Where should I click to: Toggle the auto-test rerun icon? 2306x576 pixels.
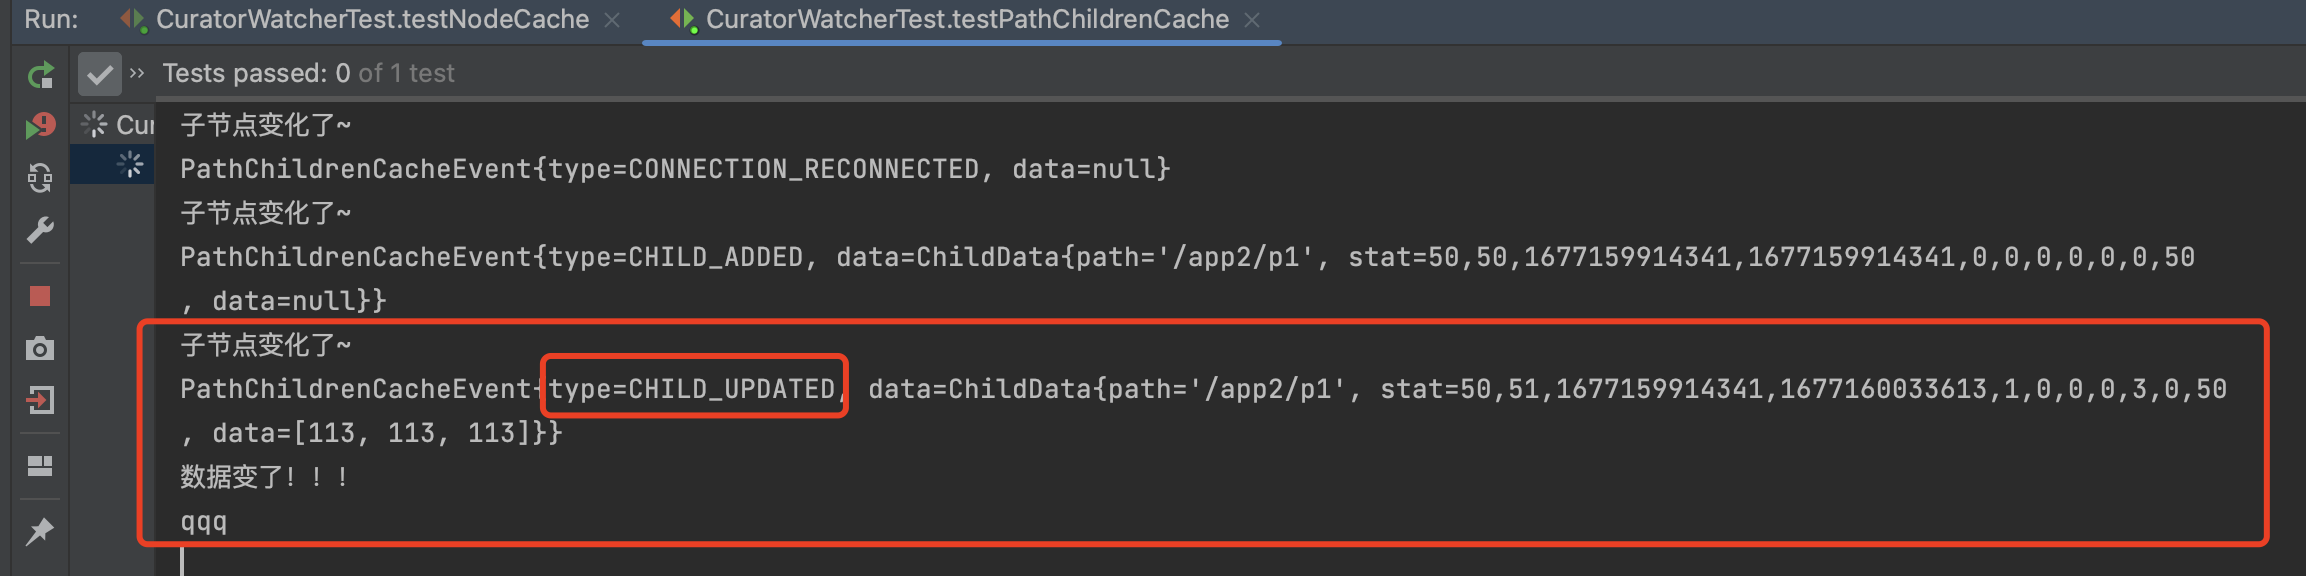point(40,178)
